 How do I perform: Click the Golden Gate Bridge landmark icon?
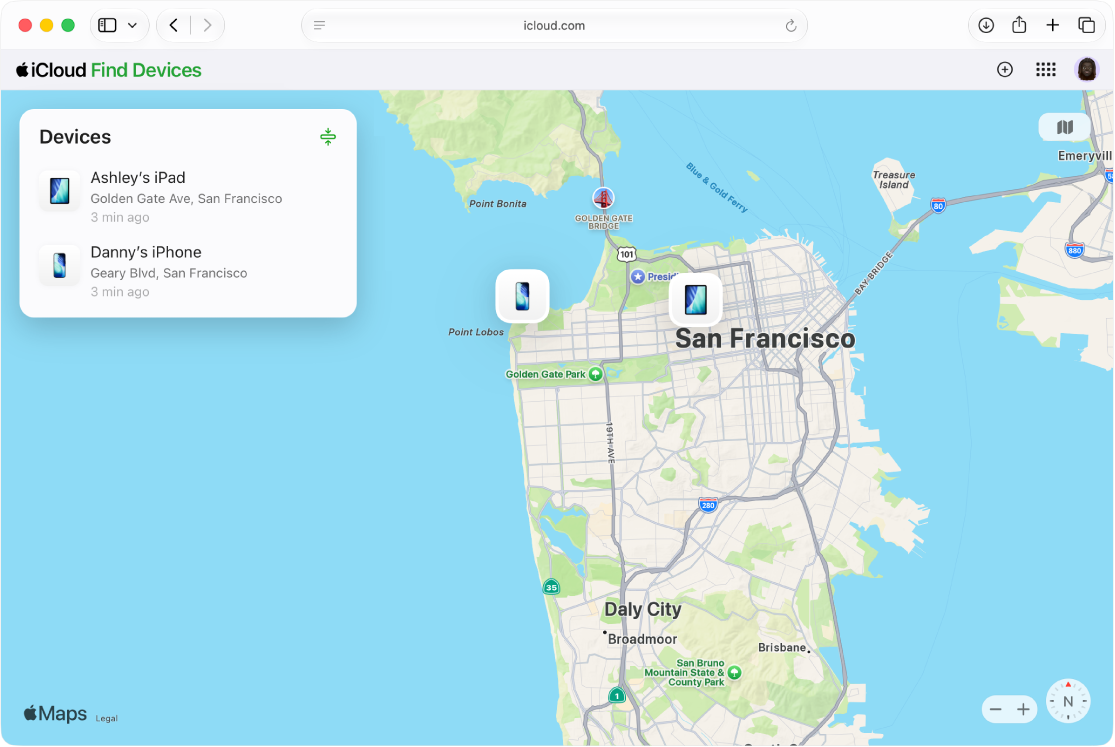pyautogui.click(x=603, y=198)
